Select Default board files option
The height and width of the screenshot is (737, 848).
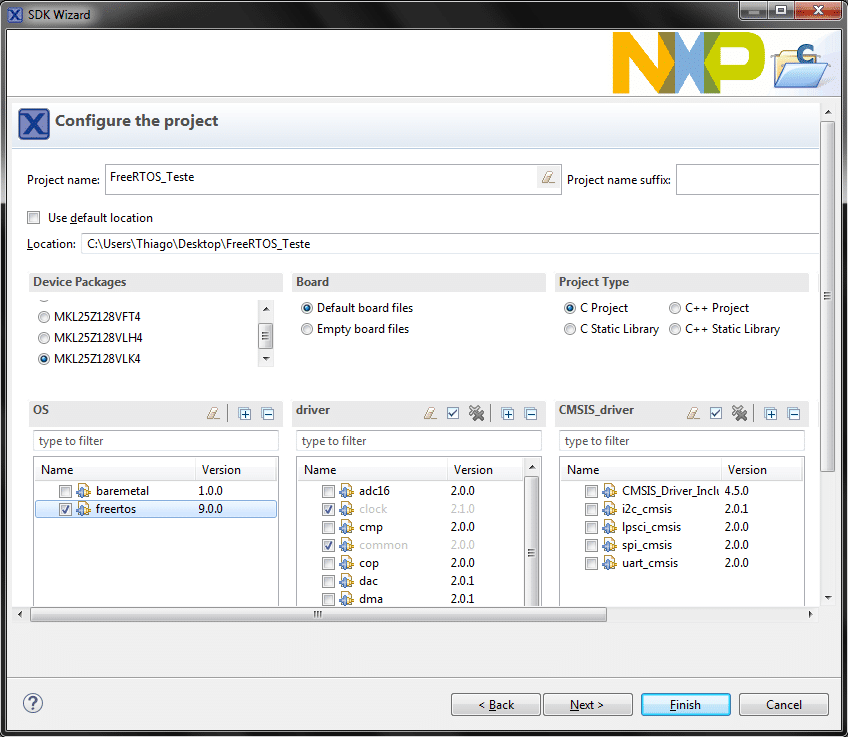[x=307, y=308]
